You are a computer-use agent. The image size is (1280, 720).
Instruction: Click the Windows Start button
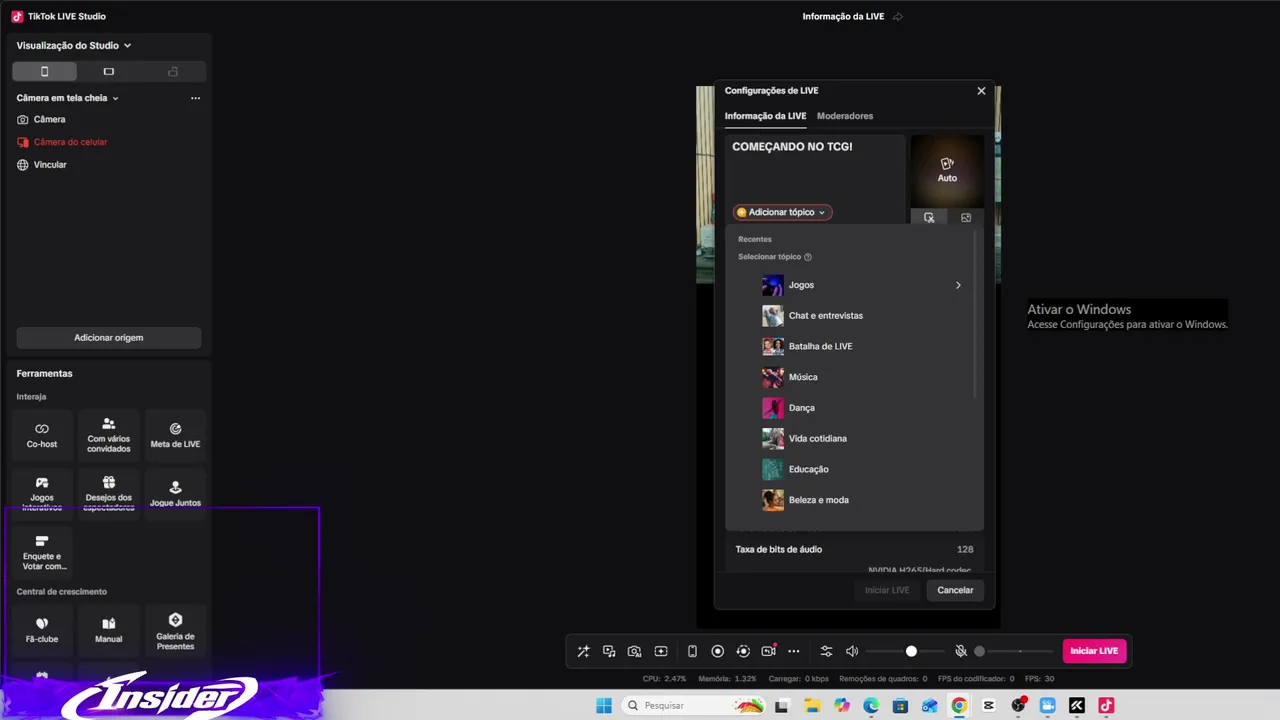point(604,706)
